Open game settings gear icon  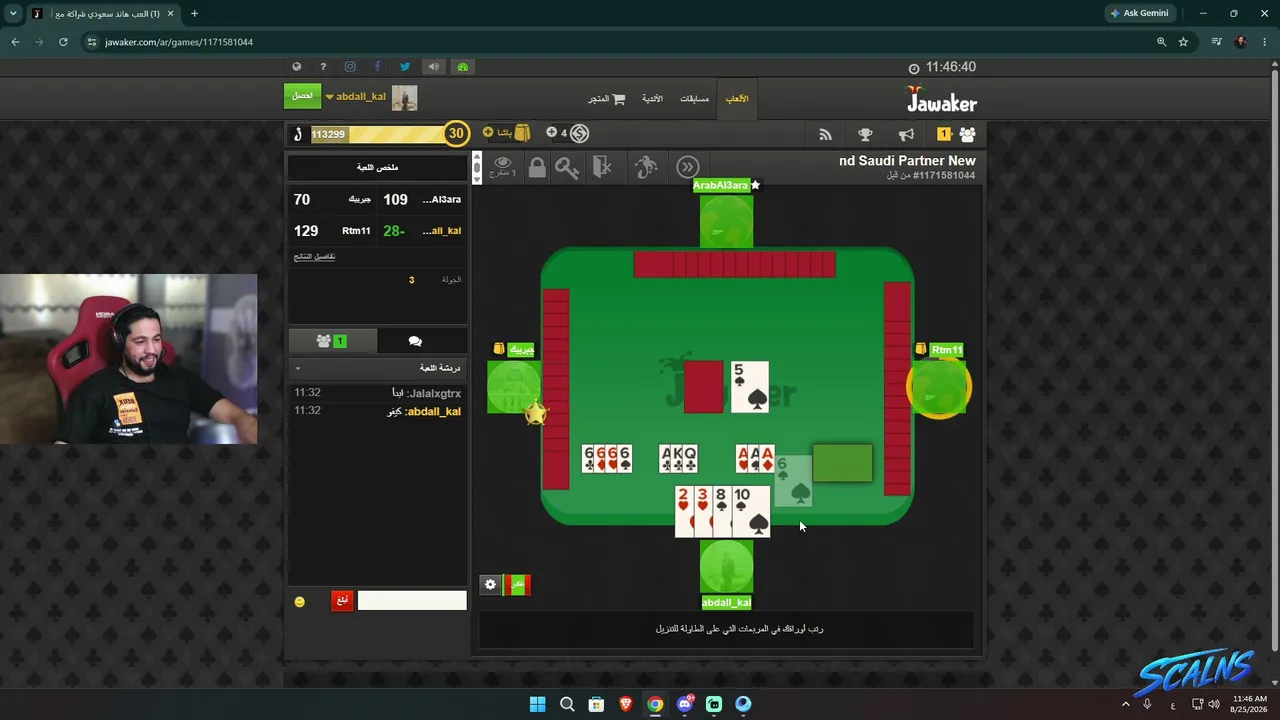pos(490,585)
